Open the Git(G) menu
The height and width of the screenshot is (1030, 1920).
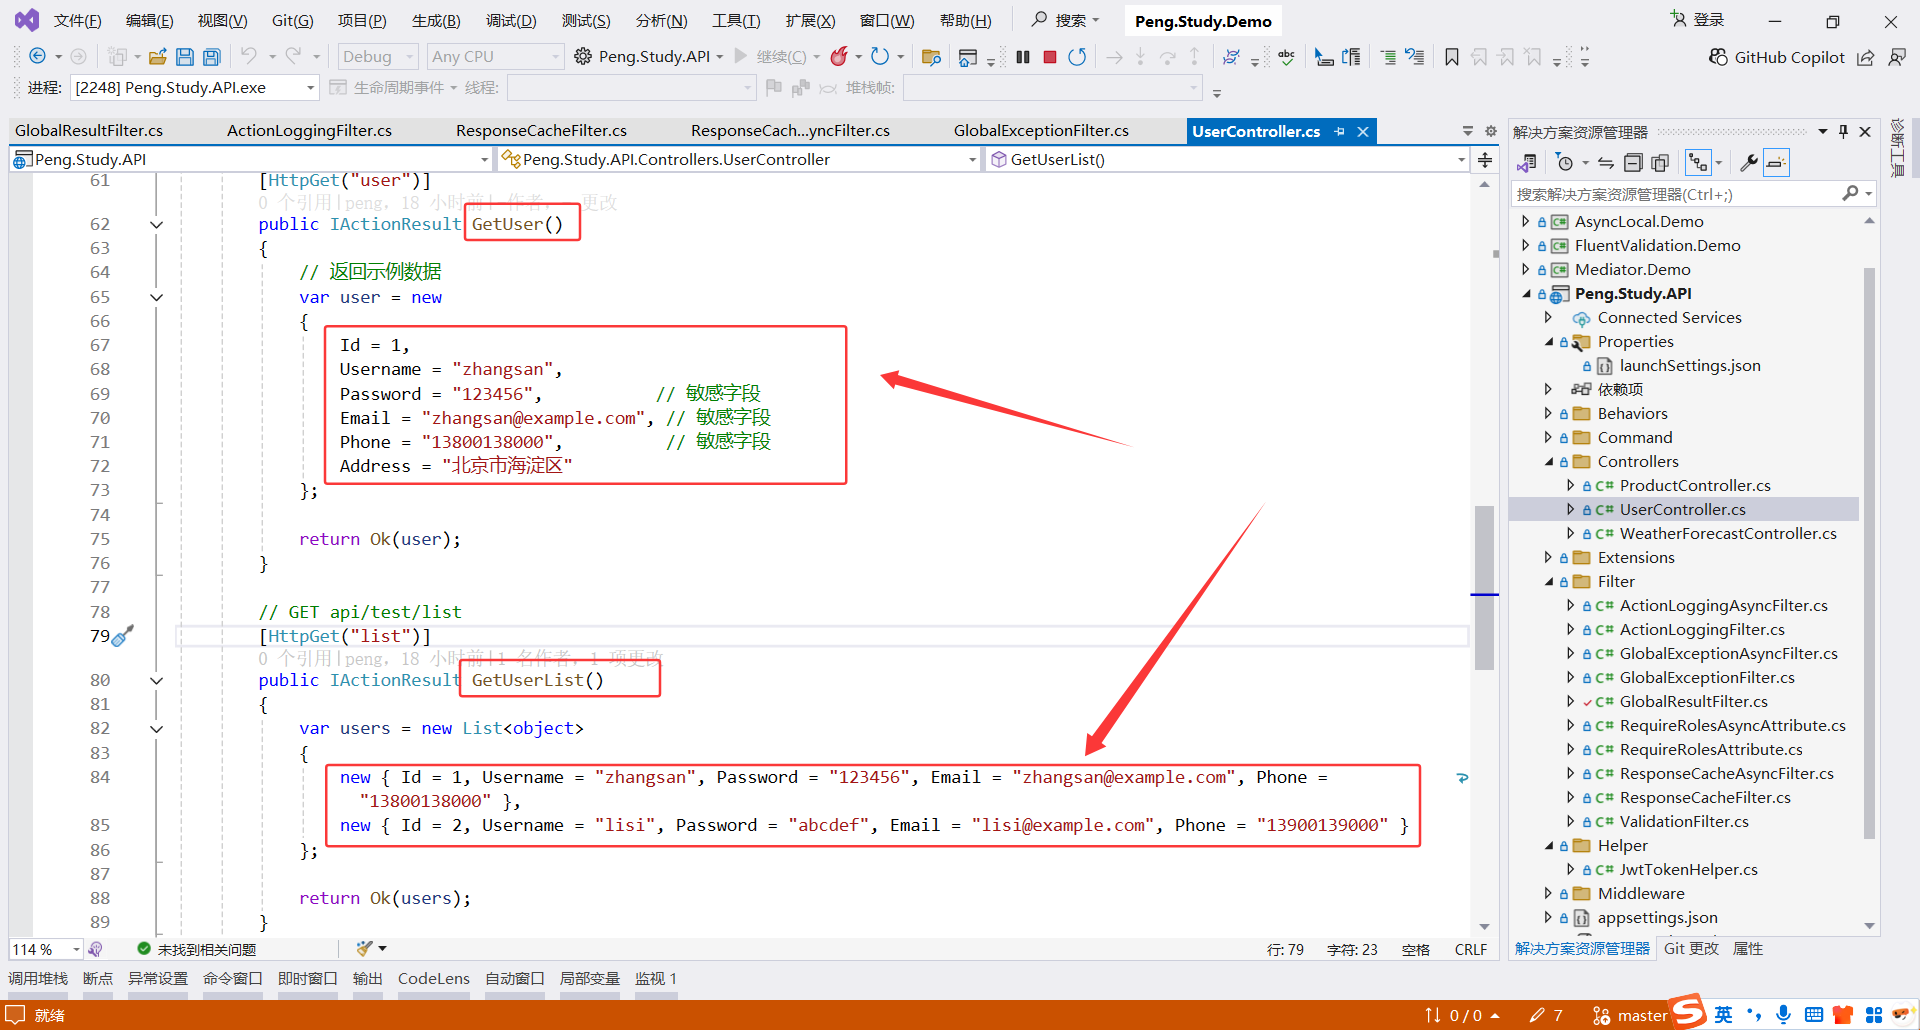point(292,21)
